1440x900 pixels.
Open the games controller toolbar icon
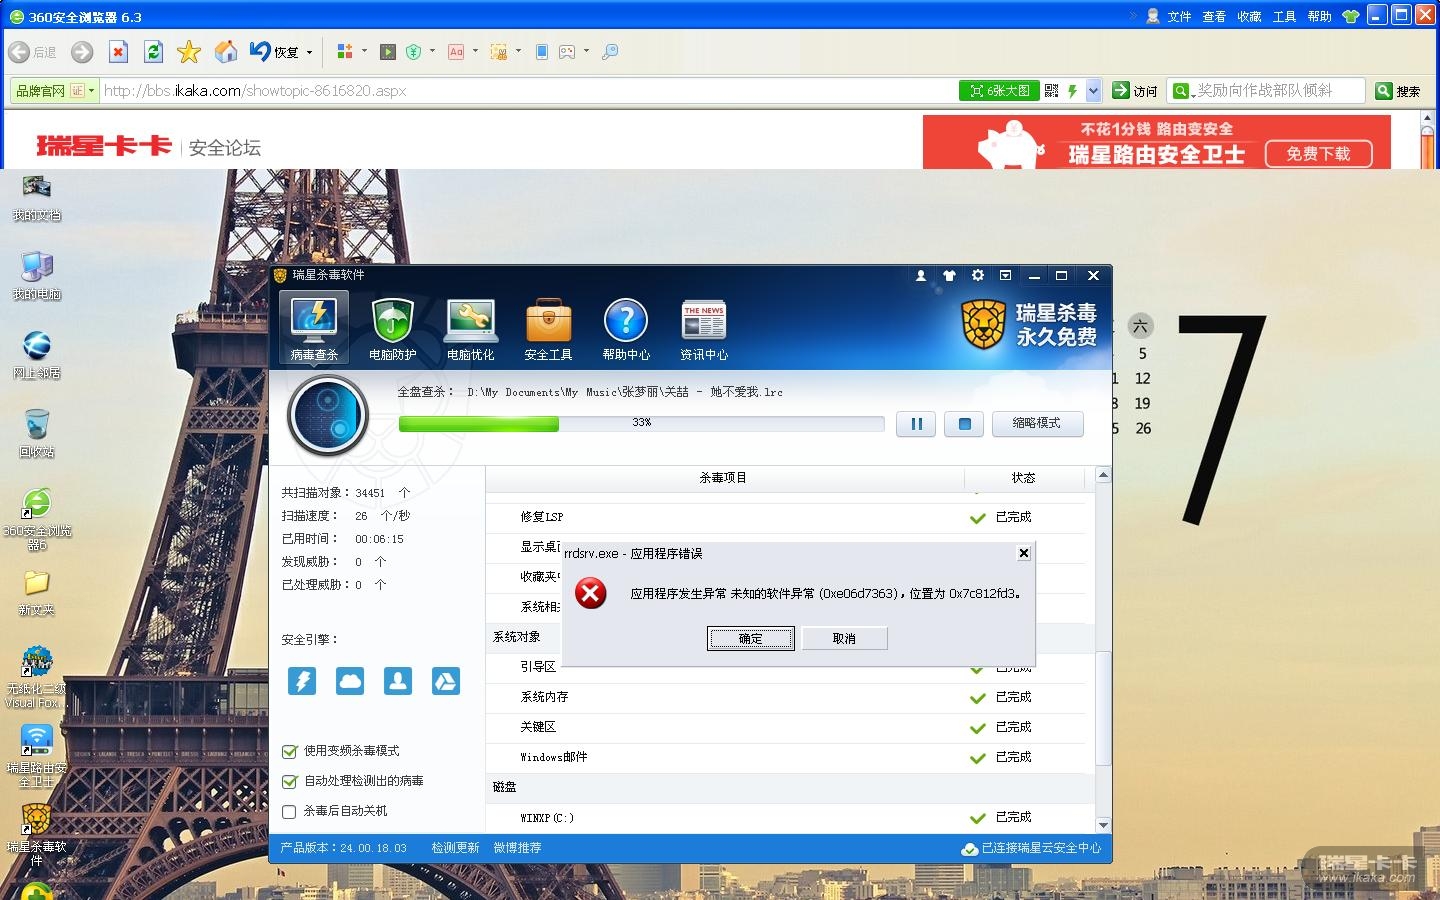567,52
